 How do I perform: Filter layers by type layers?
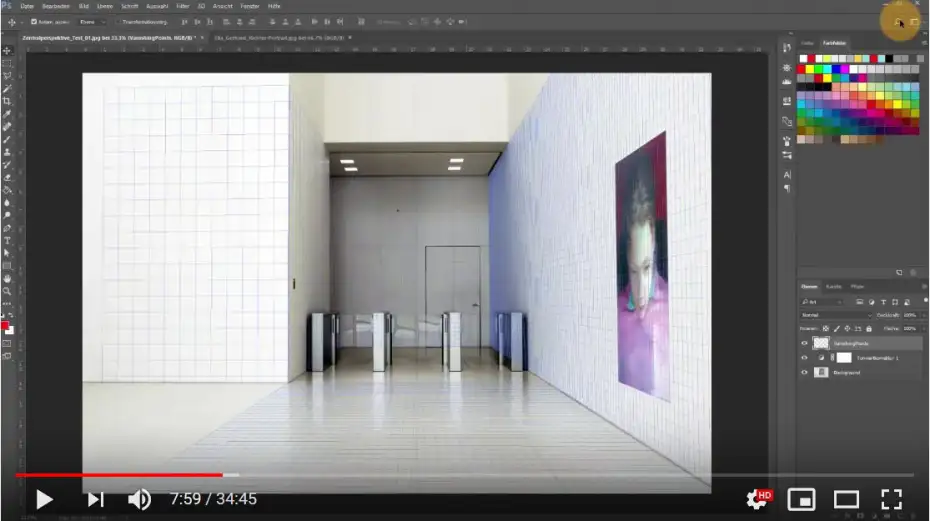coord(883,302)
